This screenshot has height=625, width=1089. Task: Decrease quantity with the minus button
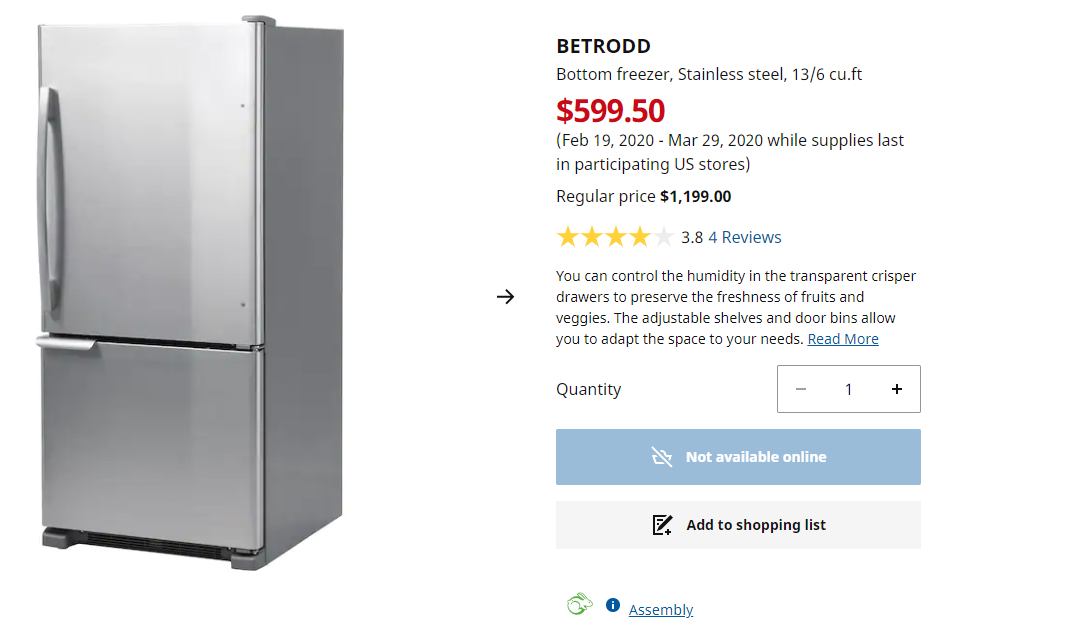(800, 389)
